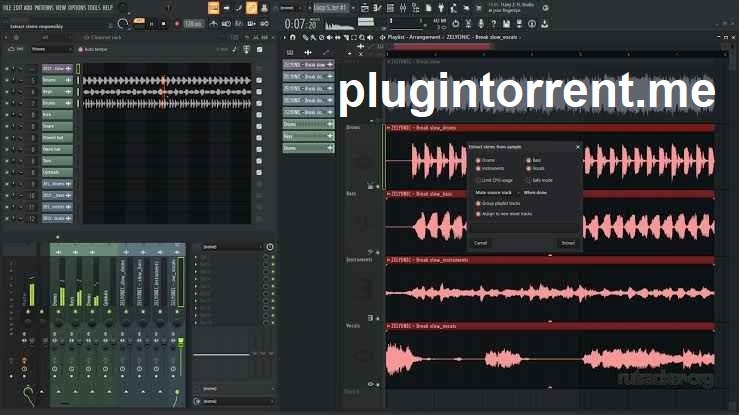Click the info circle icon in toolbar
The image size is (739, 415).
(x=532, y=23)
